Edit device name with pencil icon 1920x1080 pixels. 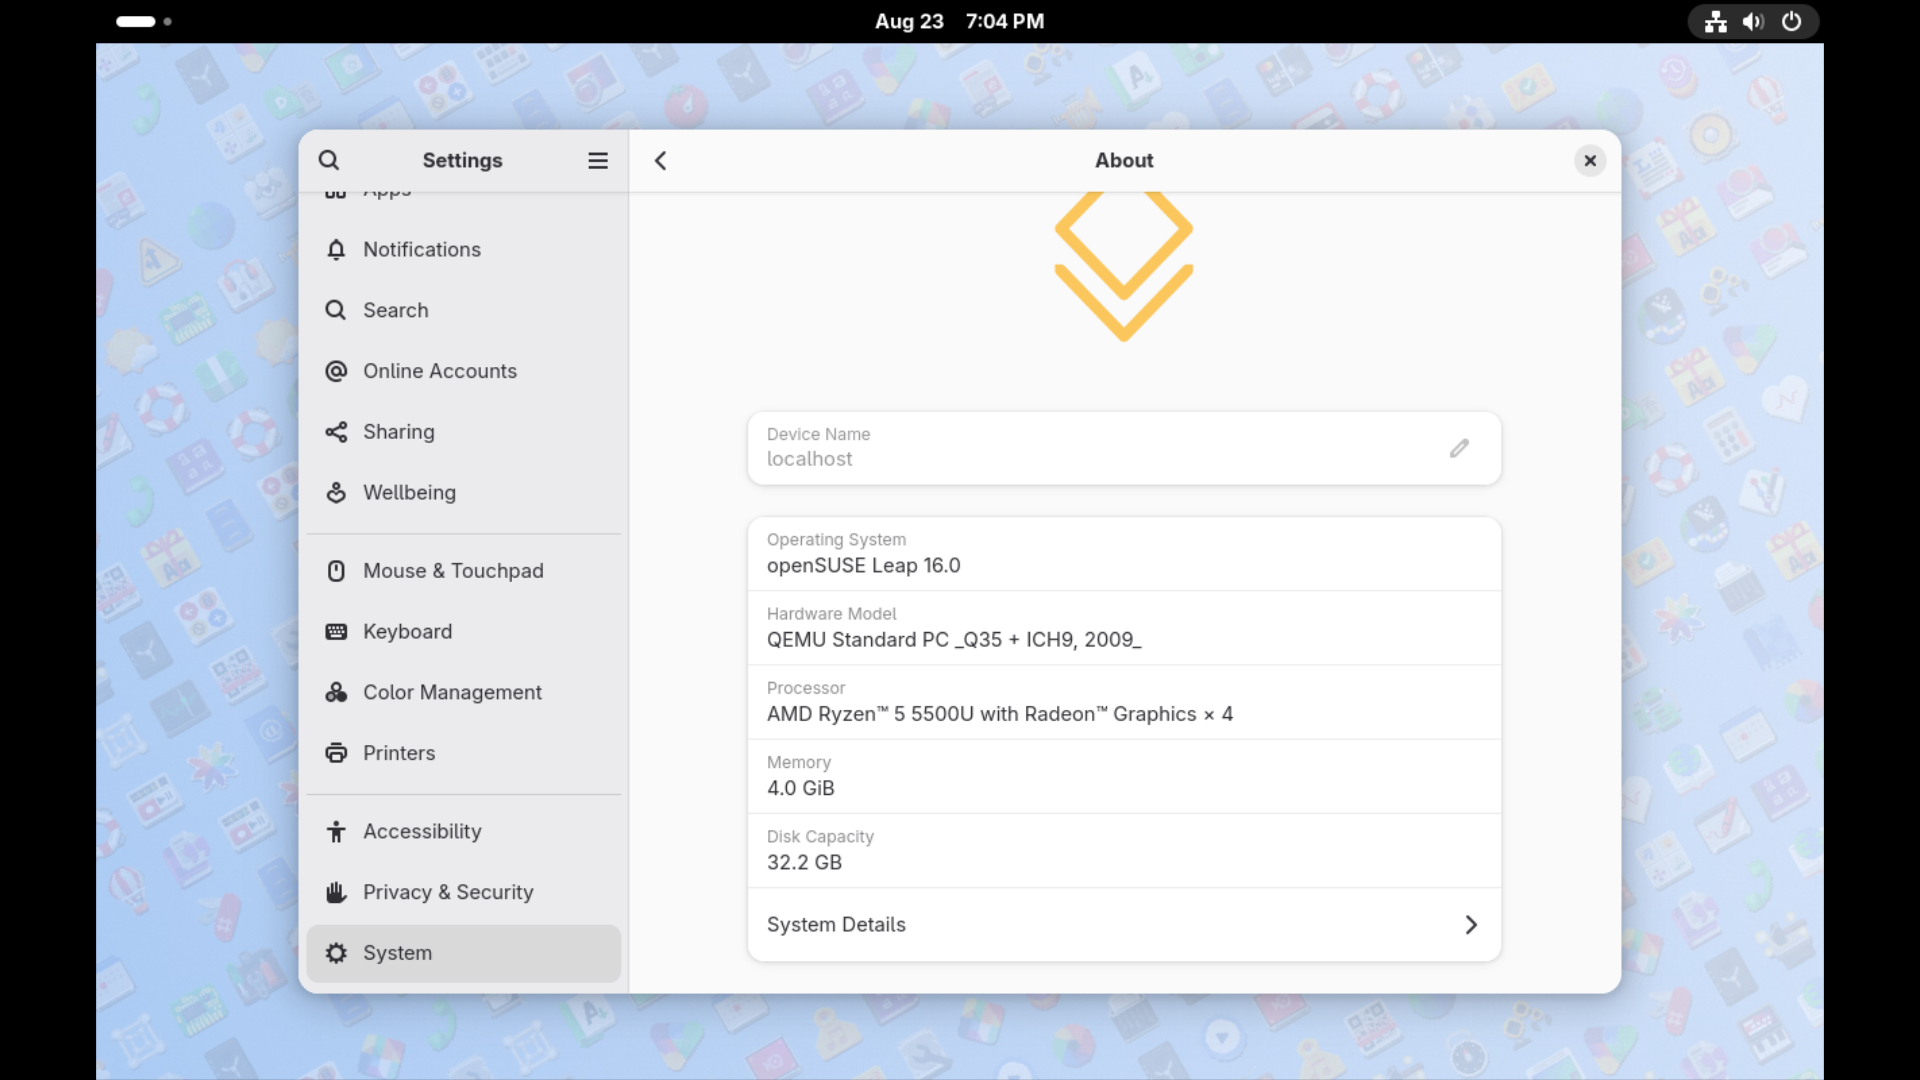pos(1459,448)
